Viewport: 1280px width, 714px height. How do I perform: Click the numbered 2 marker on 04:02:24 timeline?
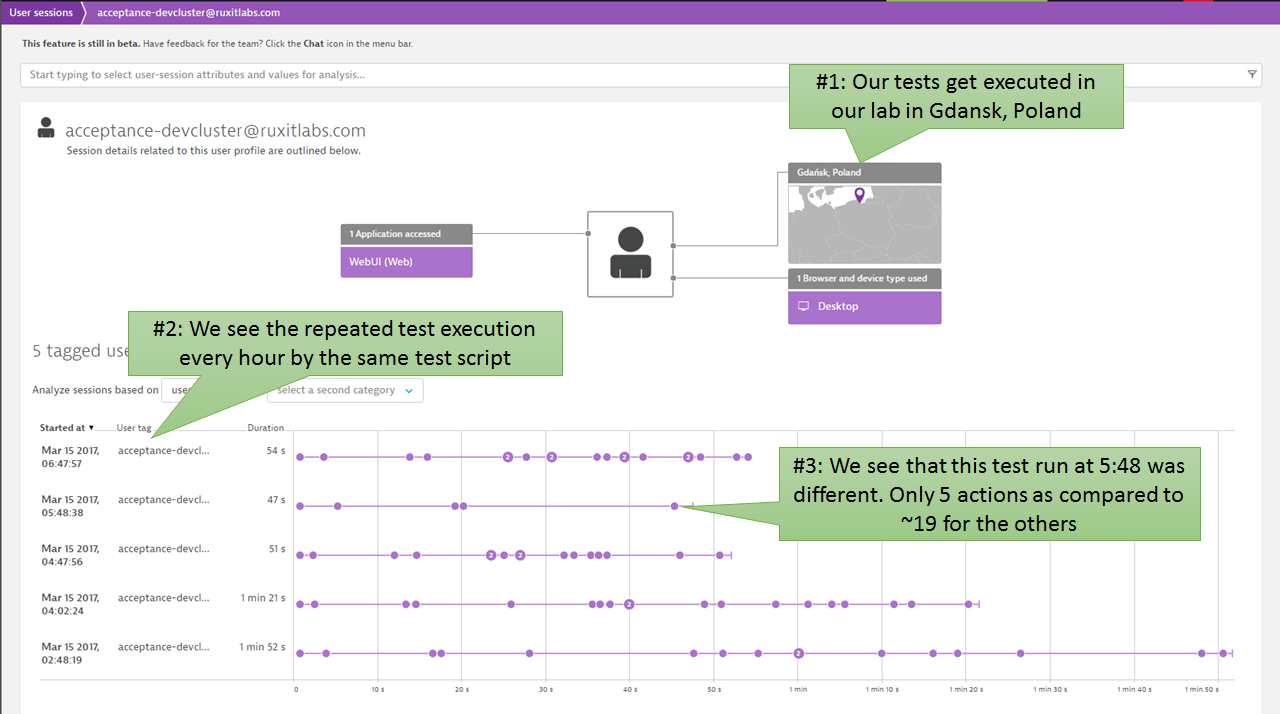629,604
